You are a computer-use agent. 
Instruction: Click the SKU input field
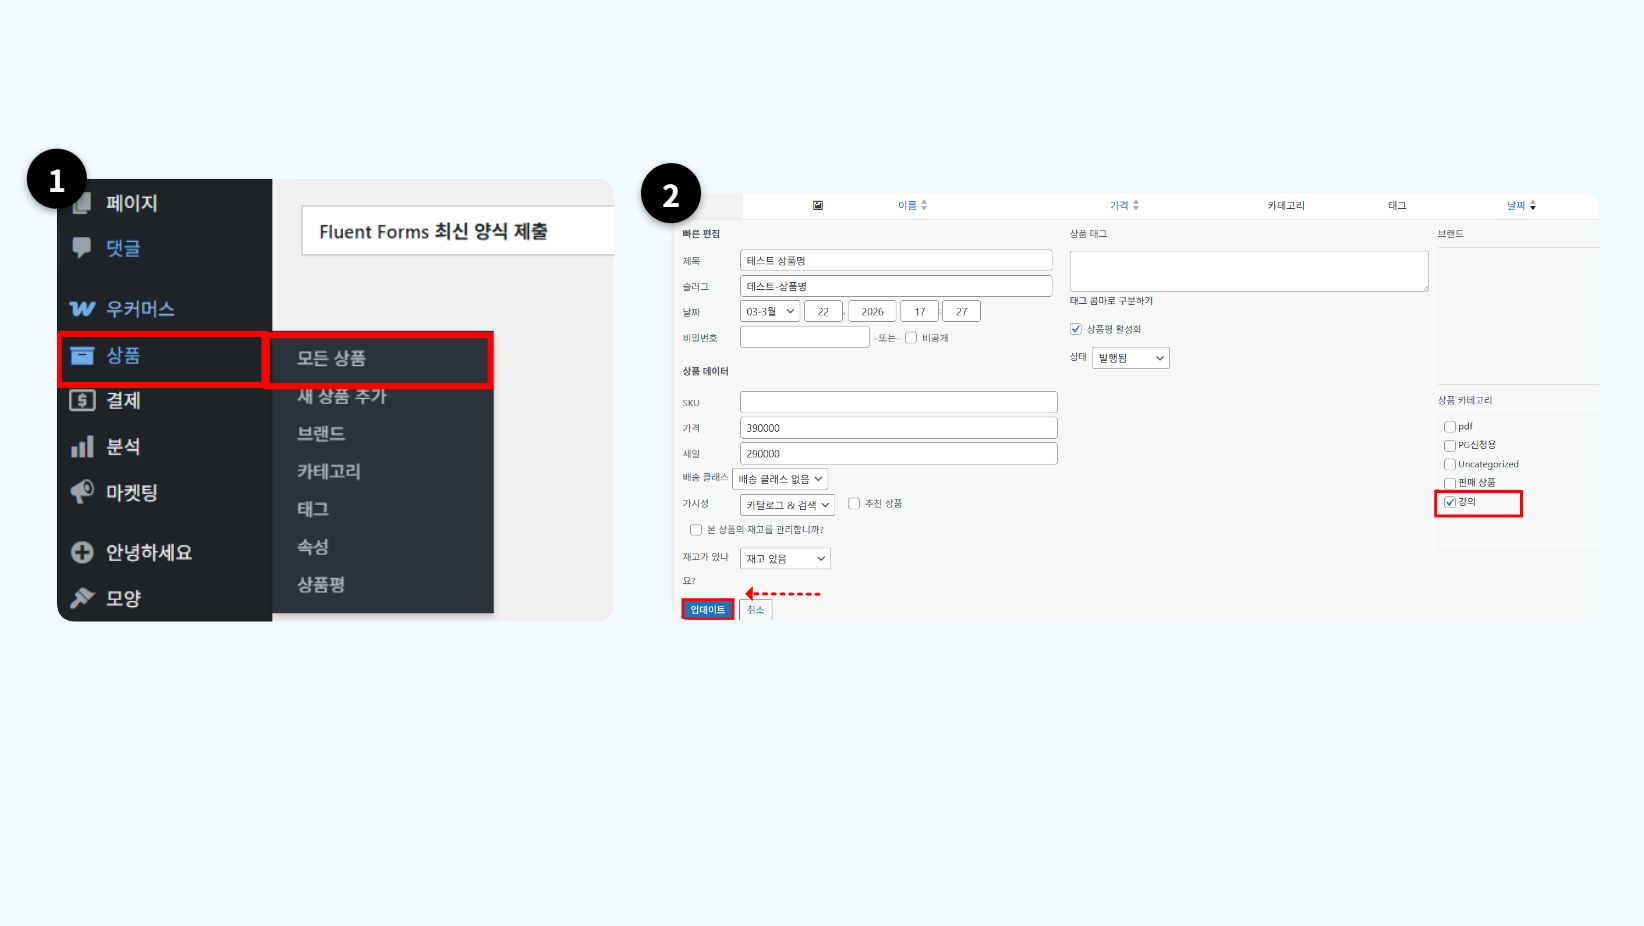(898, 402)
